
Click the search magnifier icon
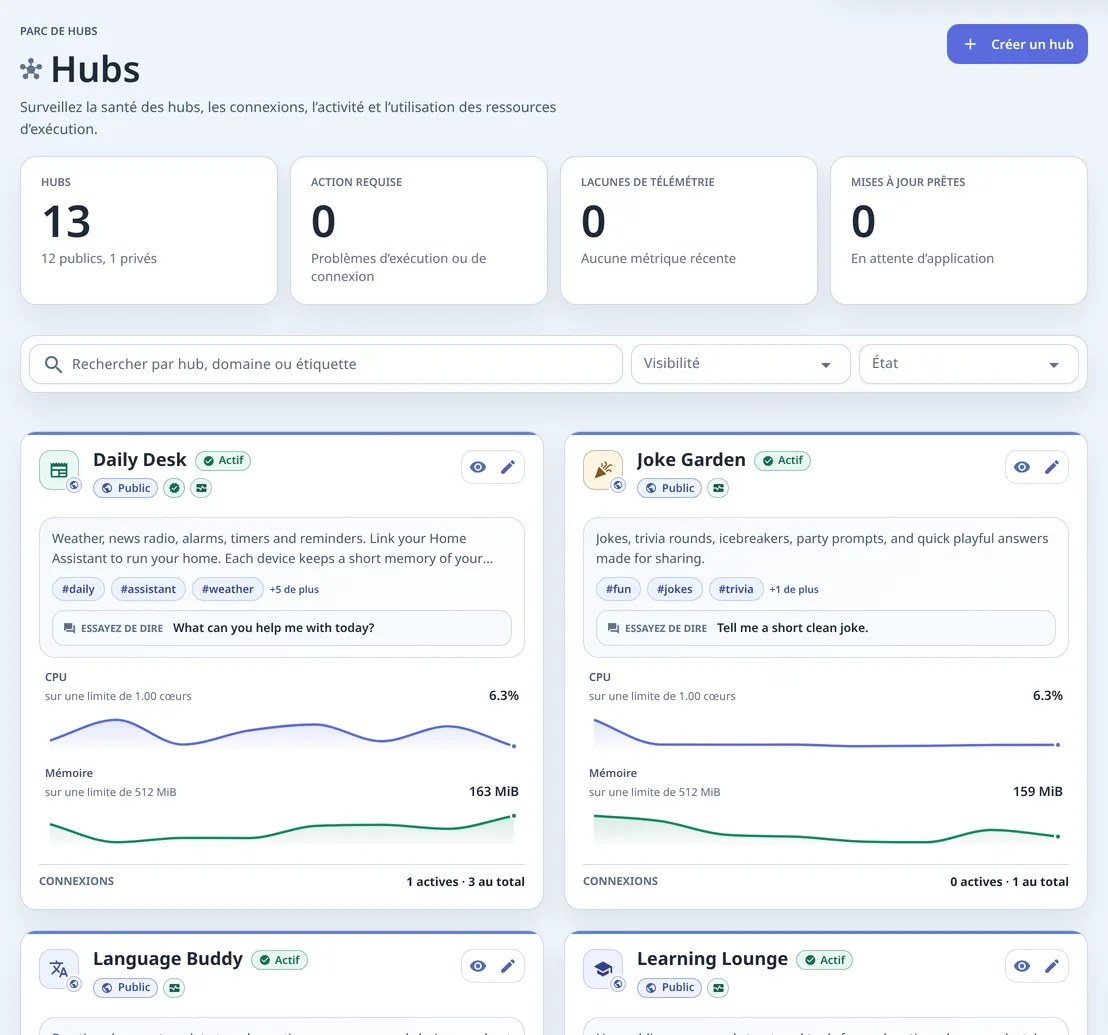(x=54, y=365)
